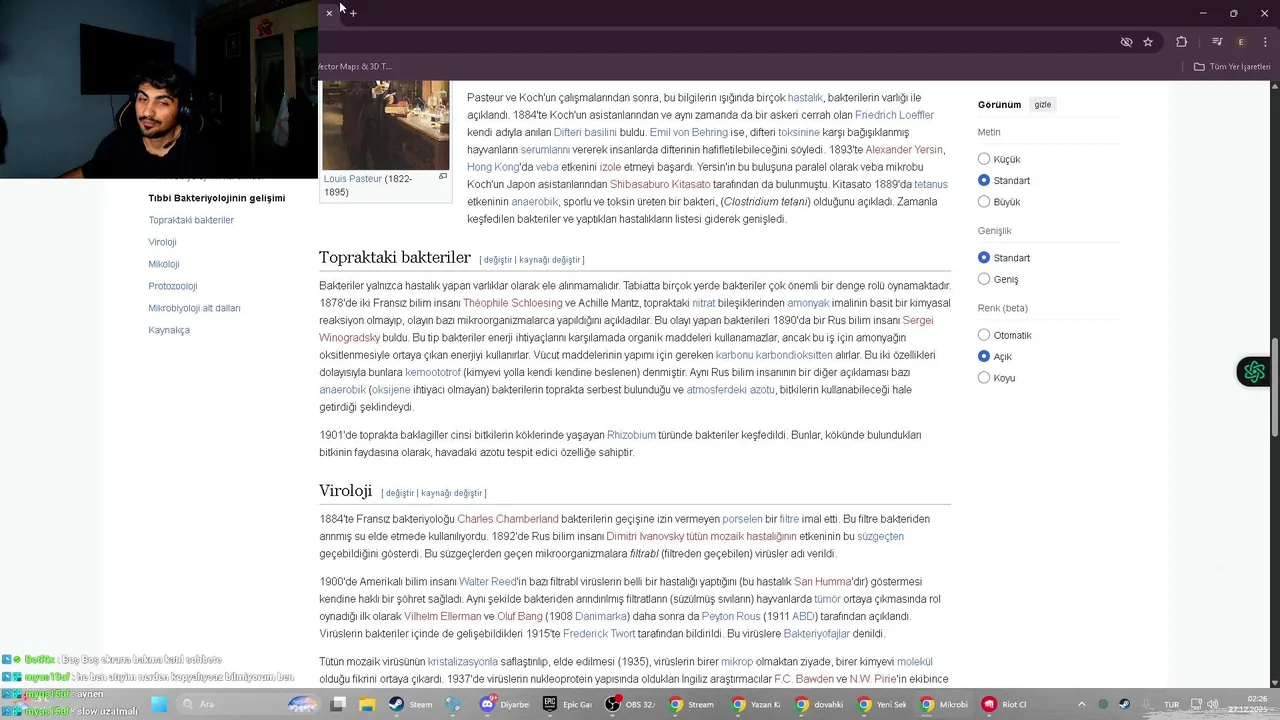Select Geniş page width

(x=984, y=279)
